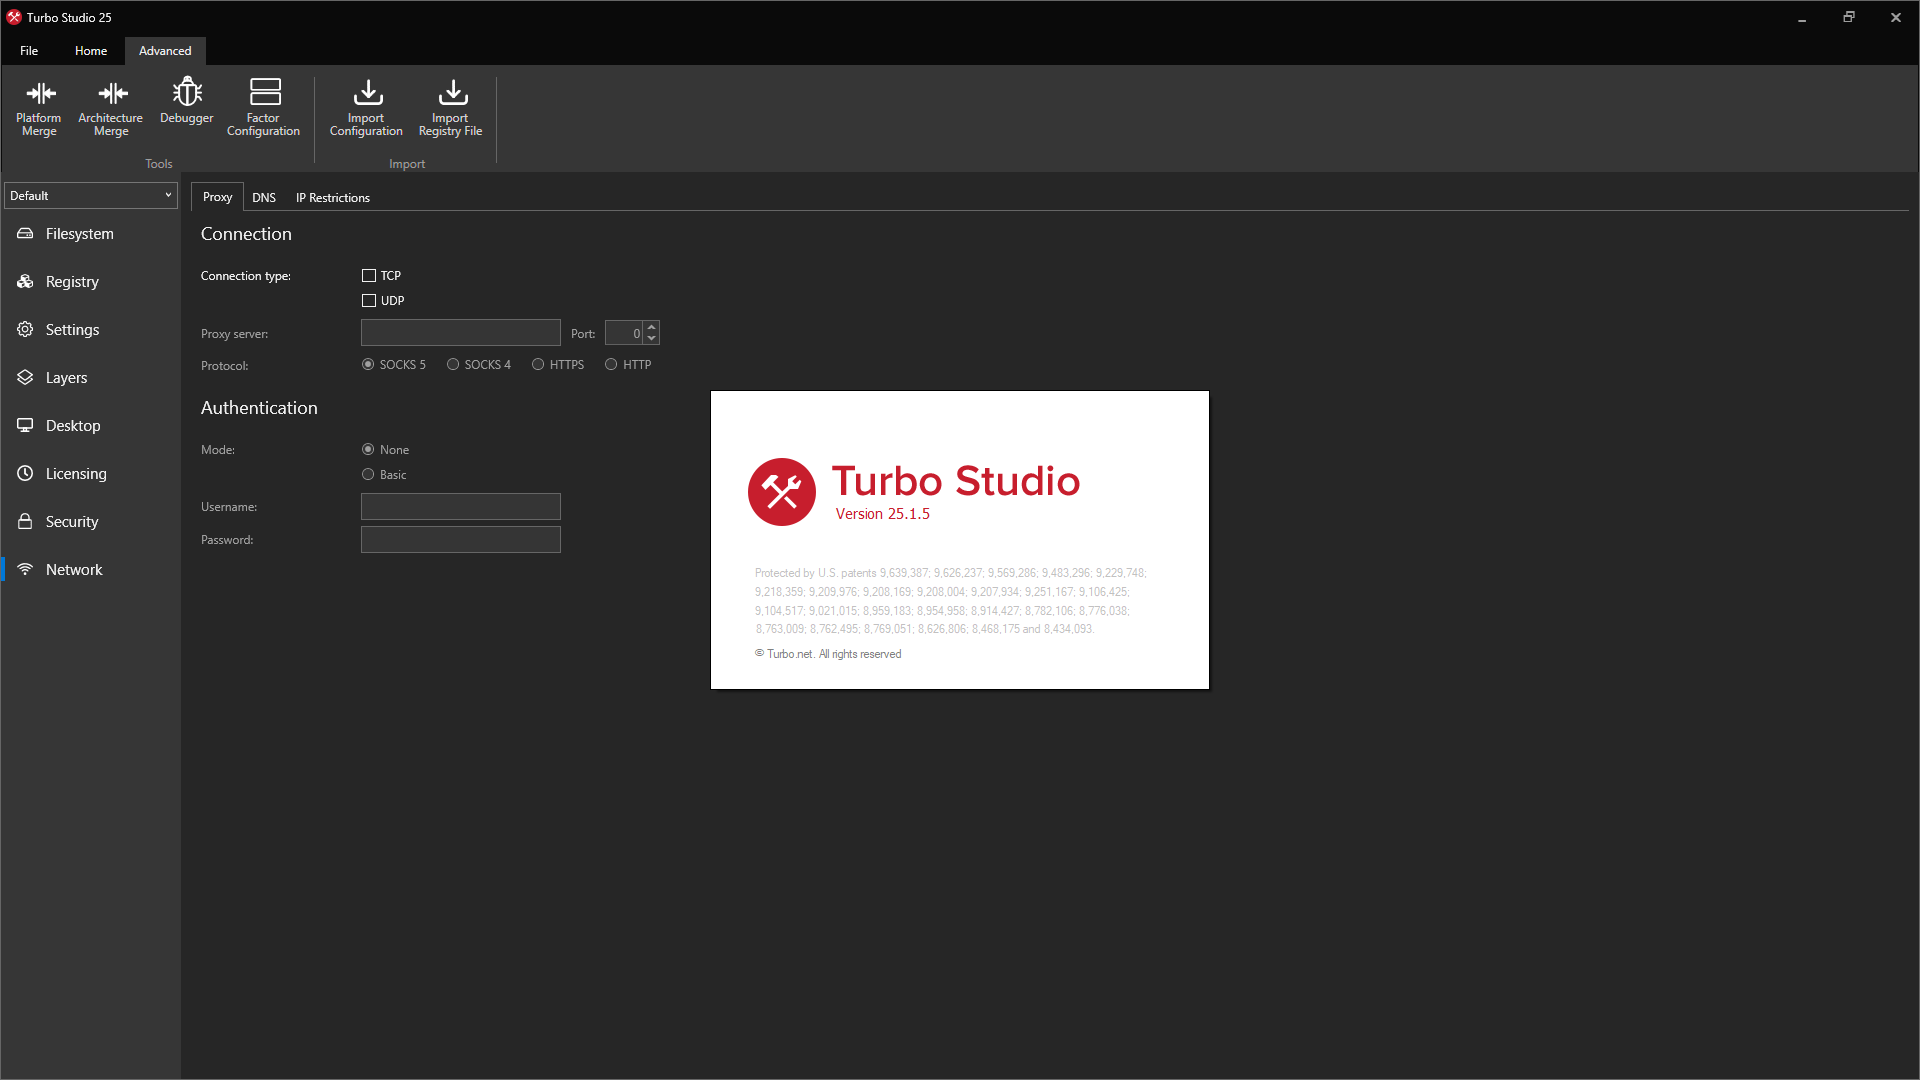This screenshot has height=1080, width=1920.
Task: Launch the Debugger tool
Action: tap(187, 102)
